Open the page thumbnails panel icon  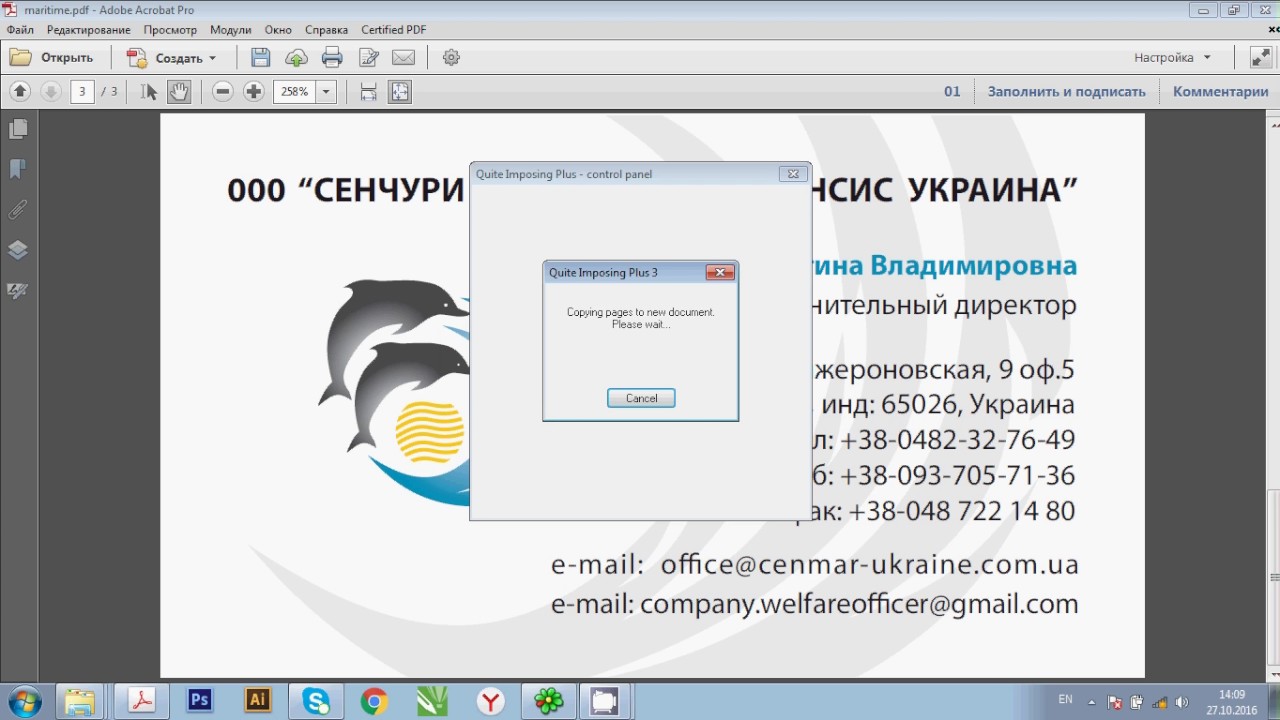coord(18,129)
